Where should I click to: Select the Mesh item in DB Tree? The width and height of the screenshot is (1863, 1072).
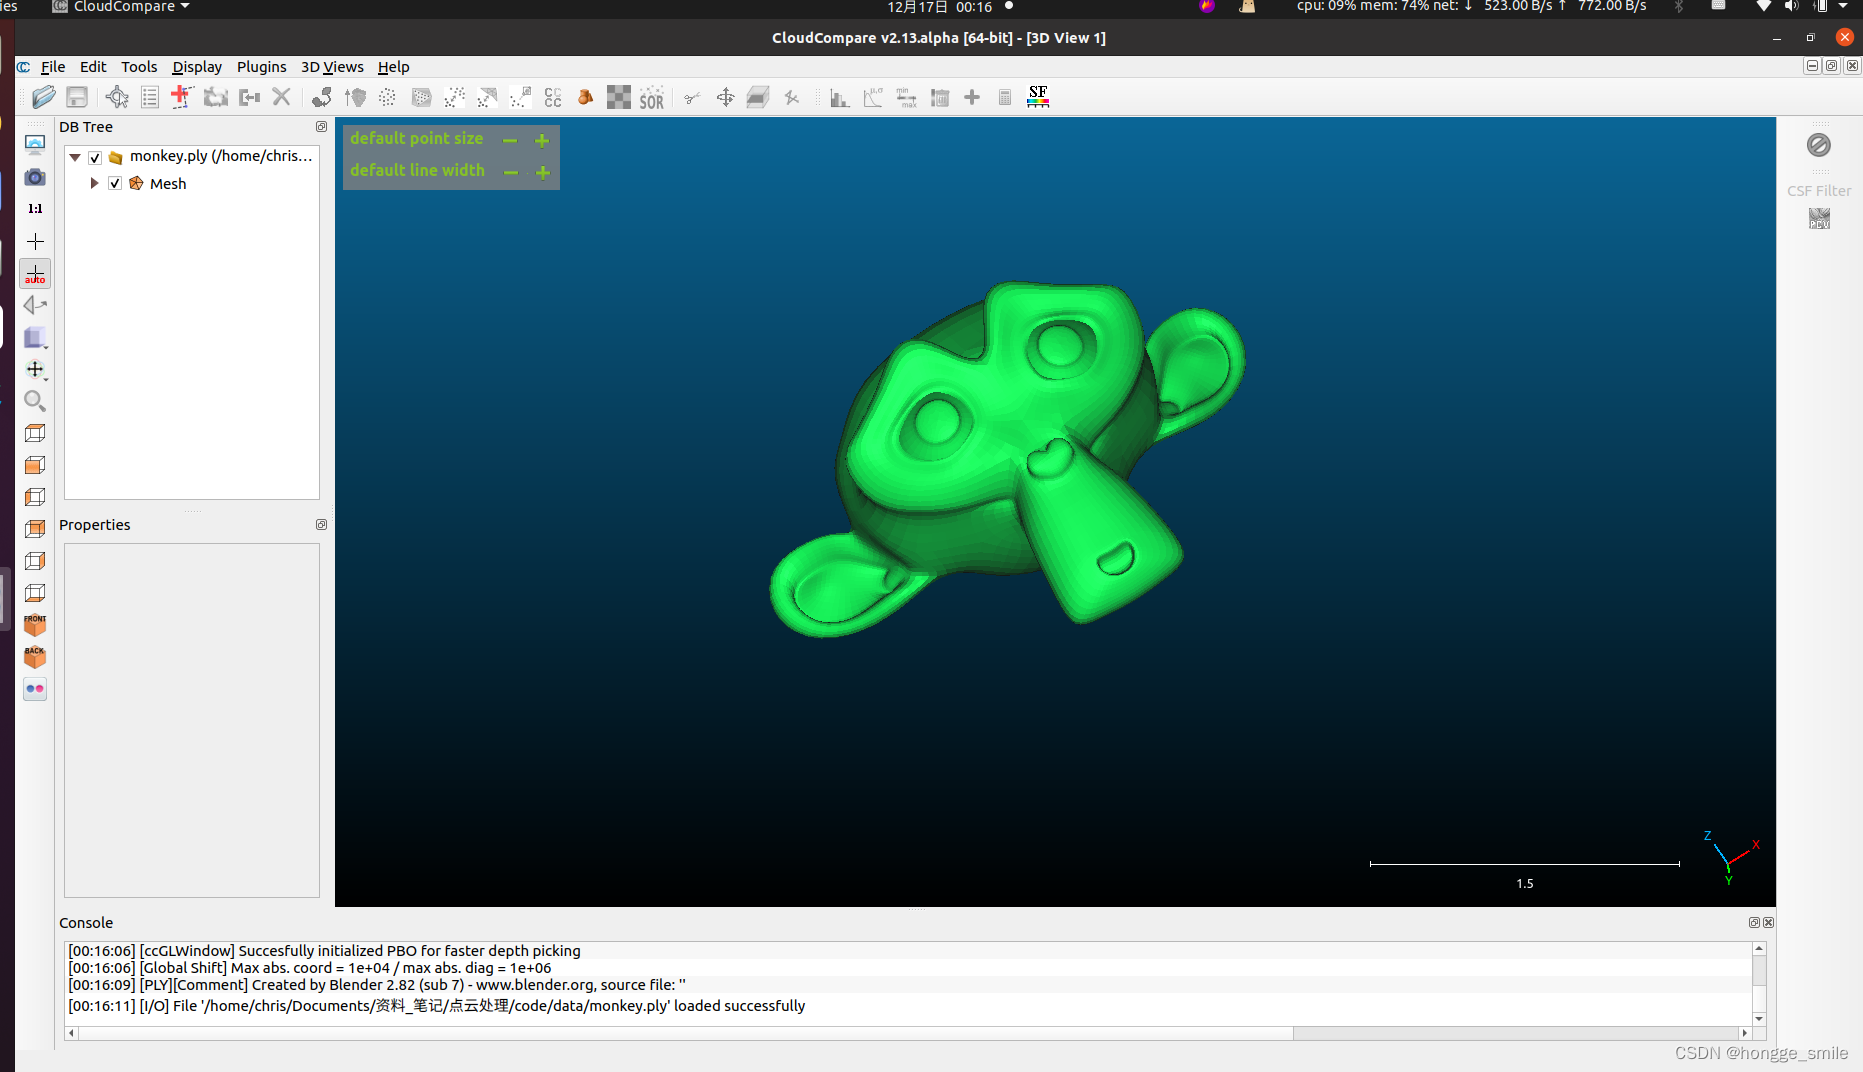168,184
